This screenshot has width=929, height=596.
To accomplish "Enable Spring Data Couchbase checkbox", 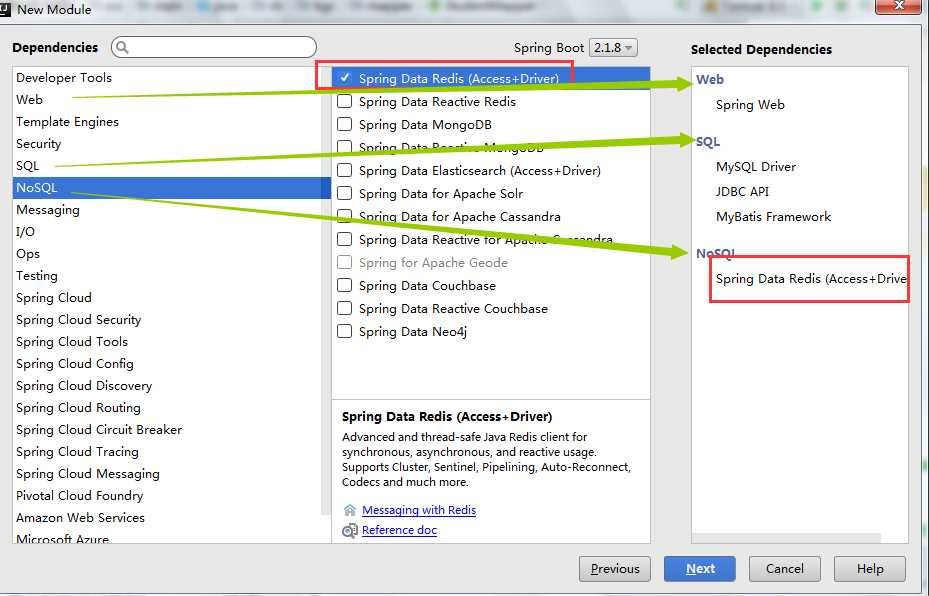I will (x=345, y=286).
